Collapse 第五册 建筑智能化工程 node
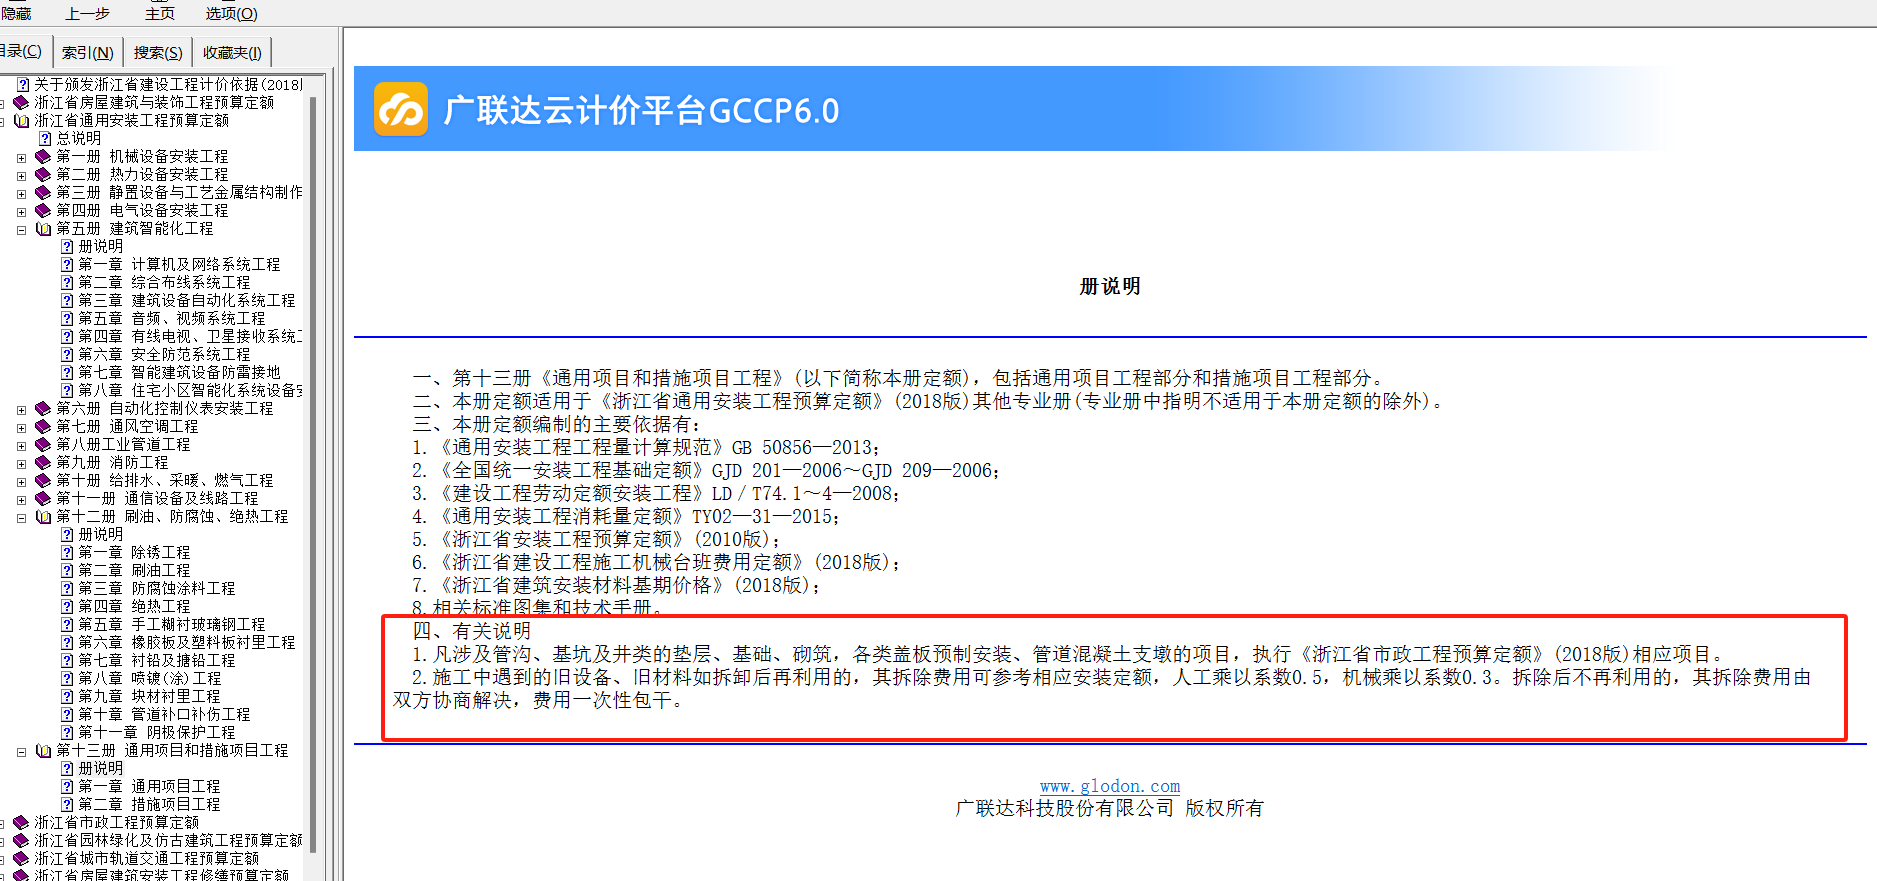Image resolution: width=1877 pixels, height=881 pixels. pyautogui.click(x=21, y=229)
